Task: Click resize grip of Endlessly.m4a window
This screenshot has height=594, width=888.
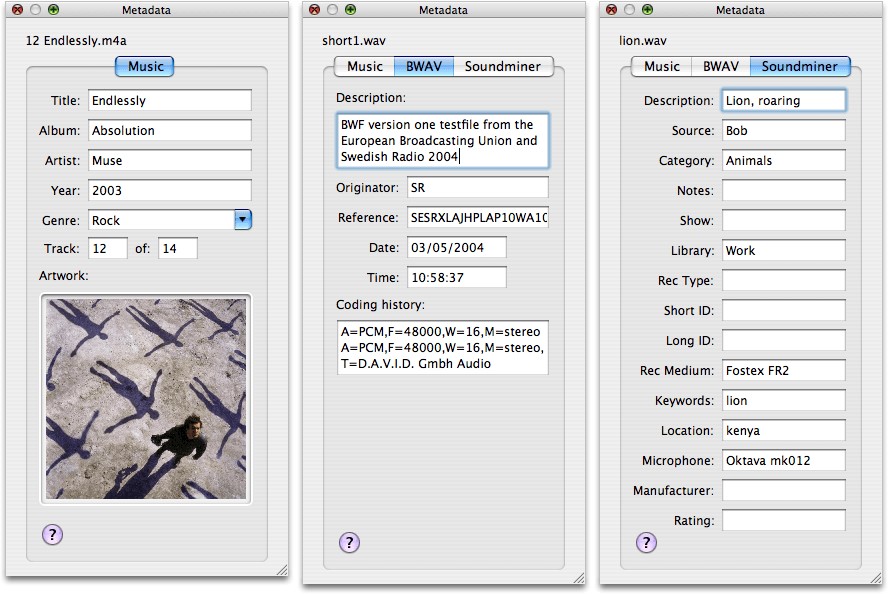Action: pos(282,570)
